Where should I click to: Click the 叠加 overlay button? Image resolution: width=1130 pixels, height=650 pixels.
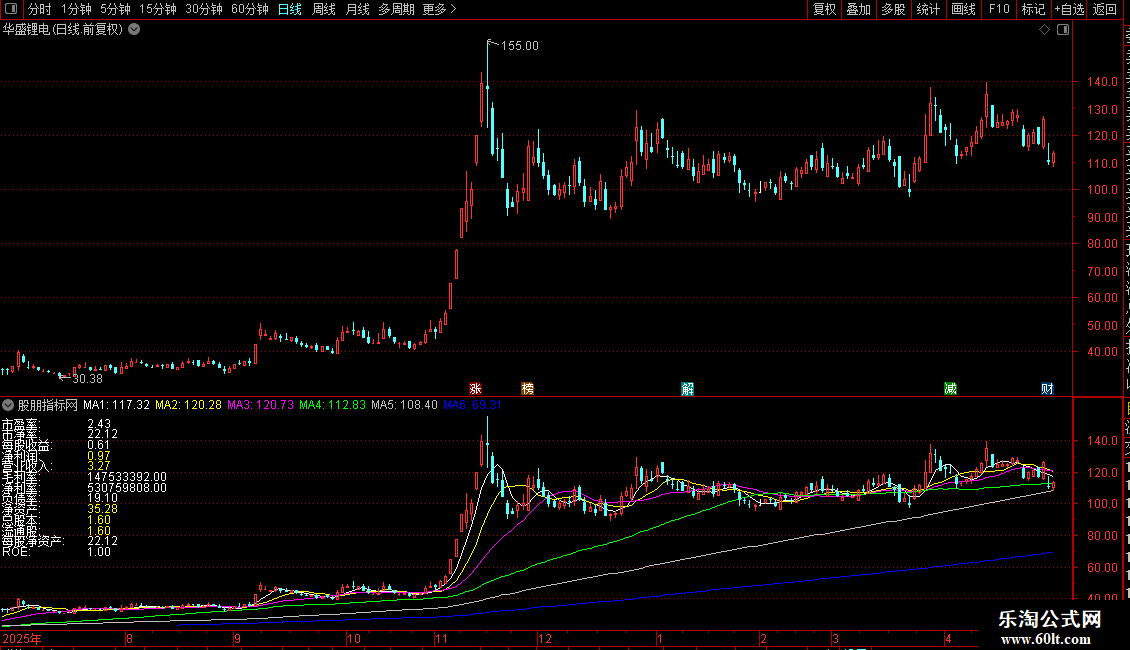(x=858, y=9)
